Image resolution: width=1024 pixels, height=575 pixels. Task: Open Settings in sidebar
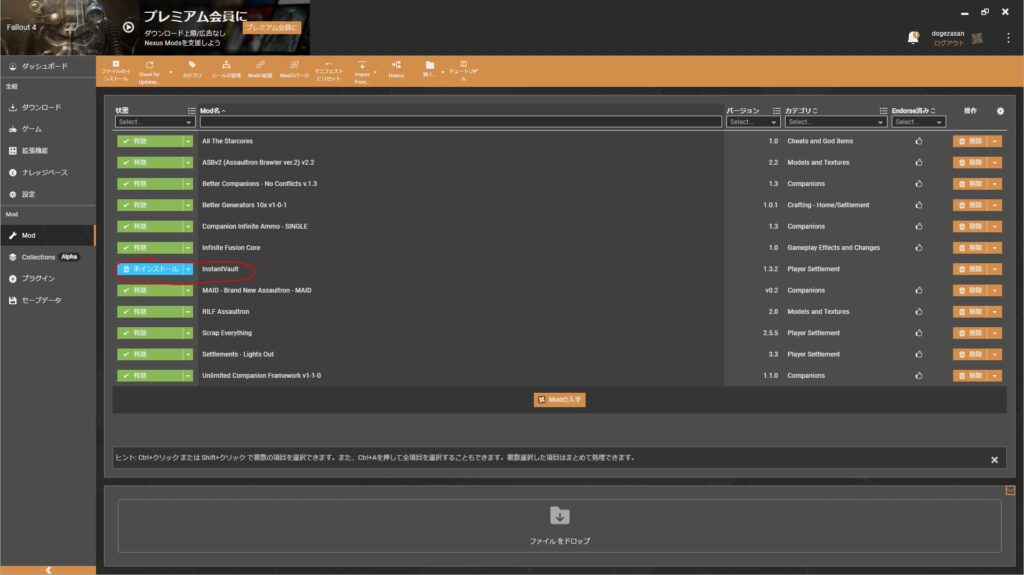(48, 194)
